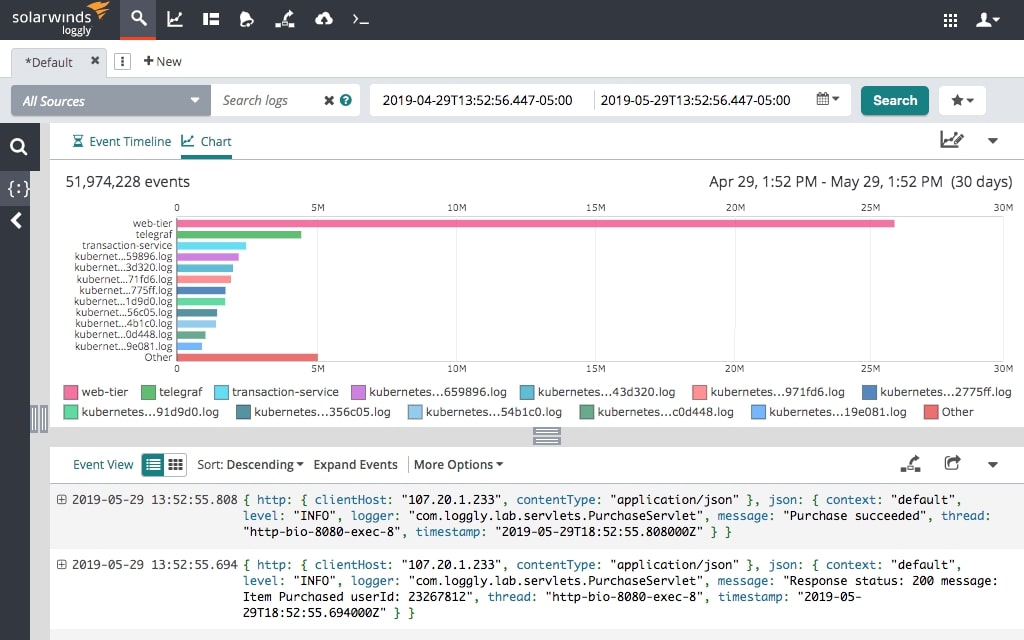Click the share/export icon above event list
Image resolution: width=1024 pixels, height=640 pixels.
pos(952,464)
